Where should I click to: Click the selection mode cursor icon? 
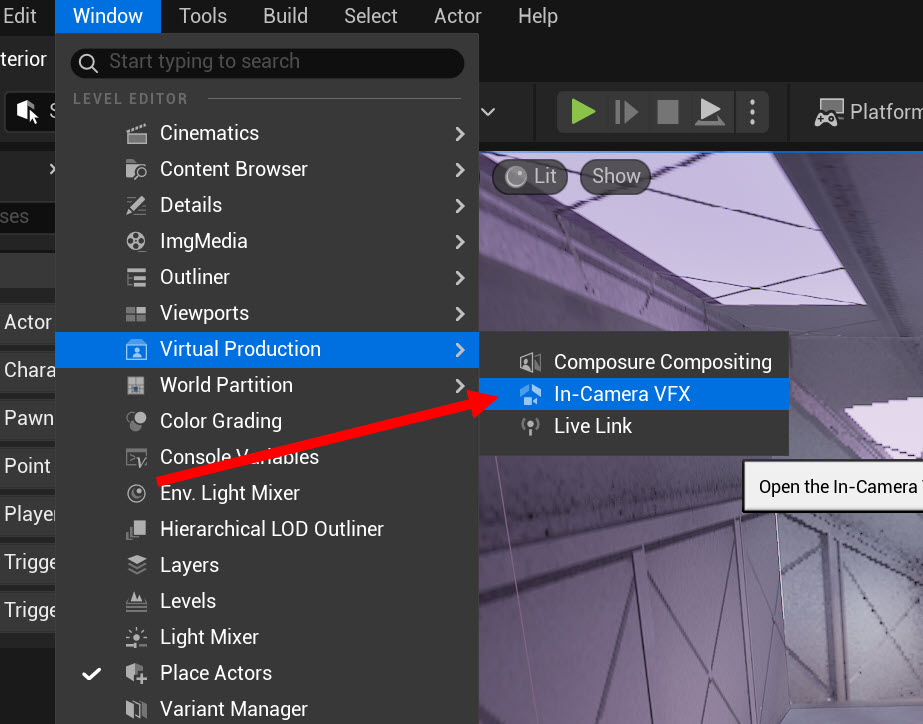click(x=27, y=111)
